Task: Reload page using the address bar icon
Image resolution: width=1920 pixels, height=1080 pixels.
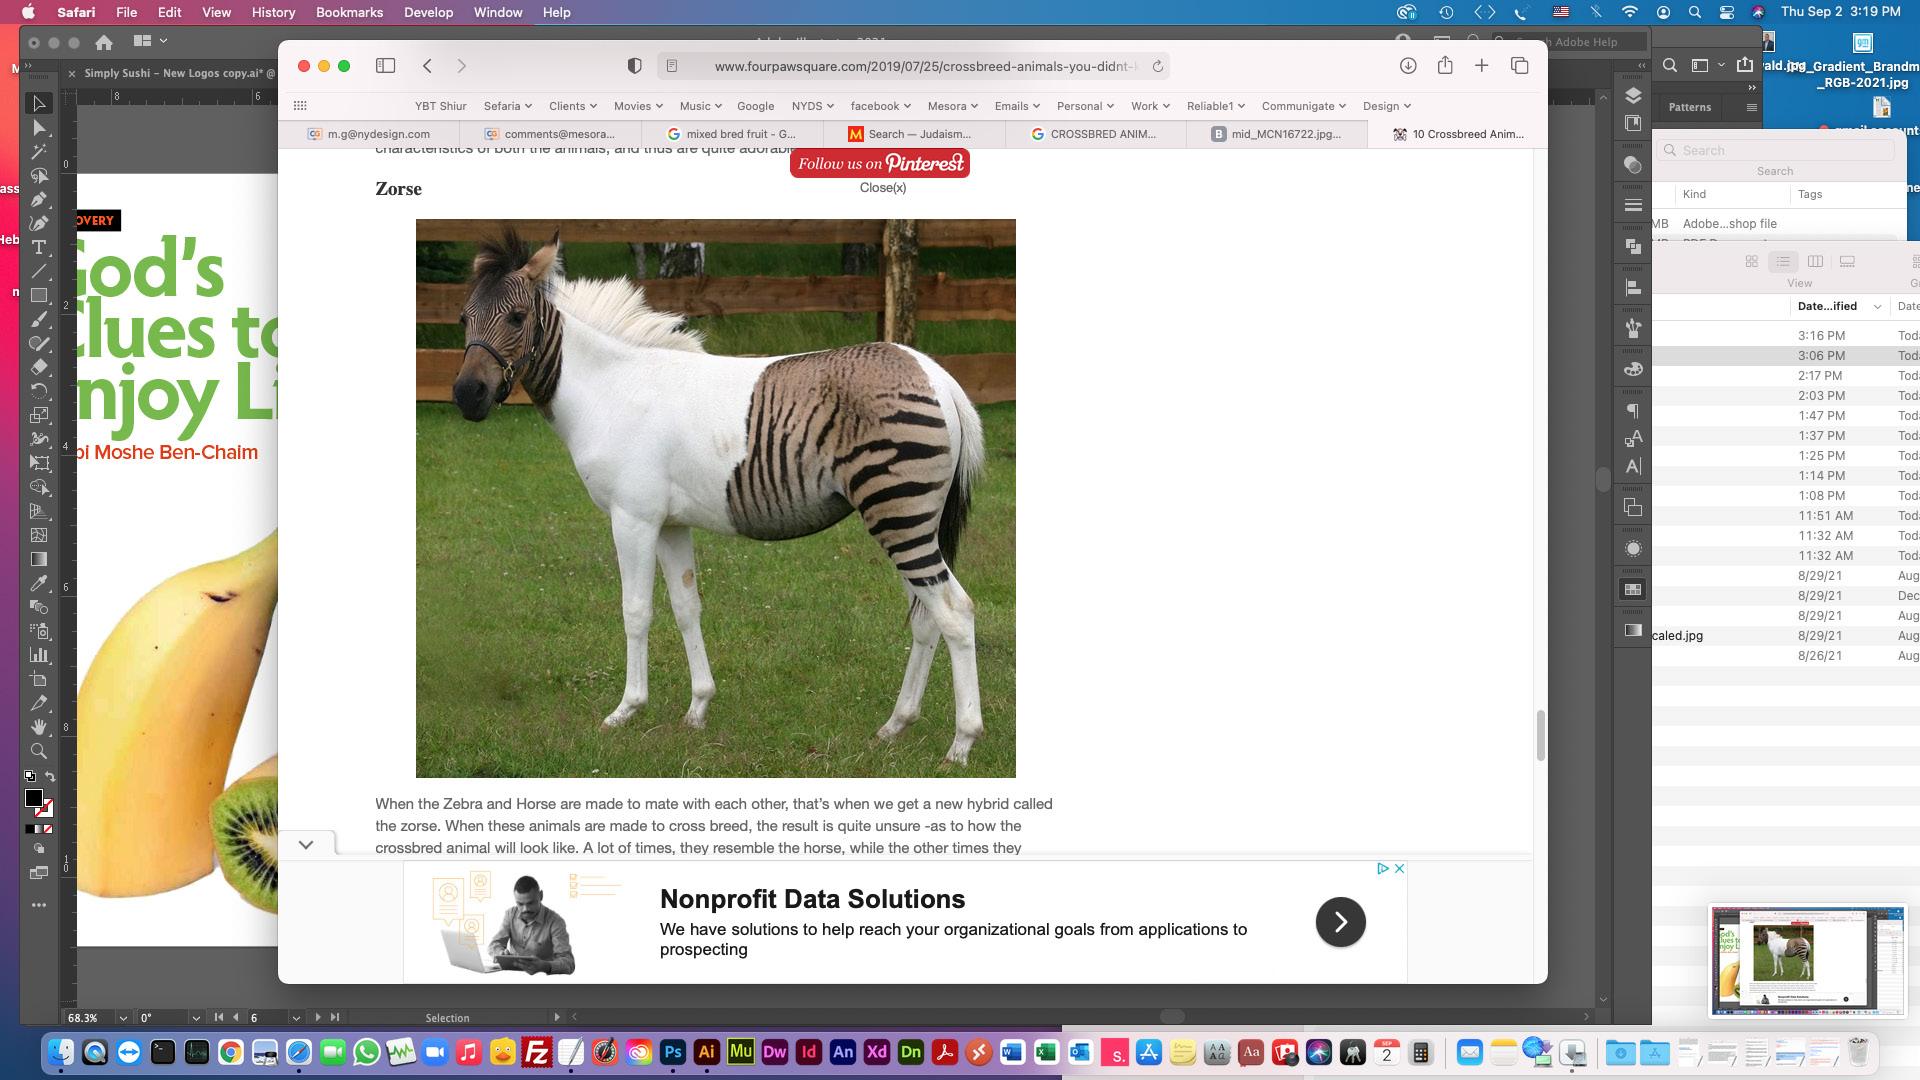Action: (1157, 66)
